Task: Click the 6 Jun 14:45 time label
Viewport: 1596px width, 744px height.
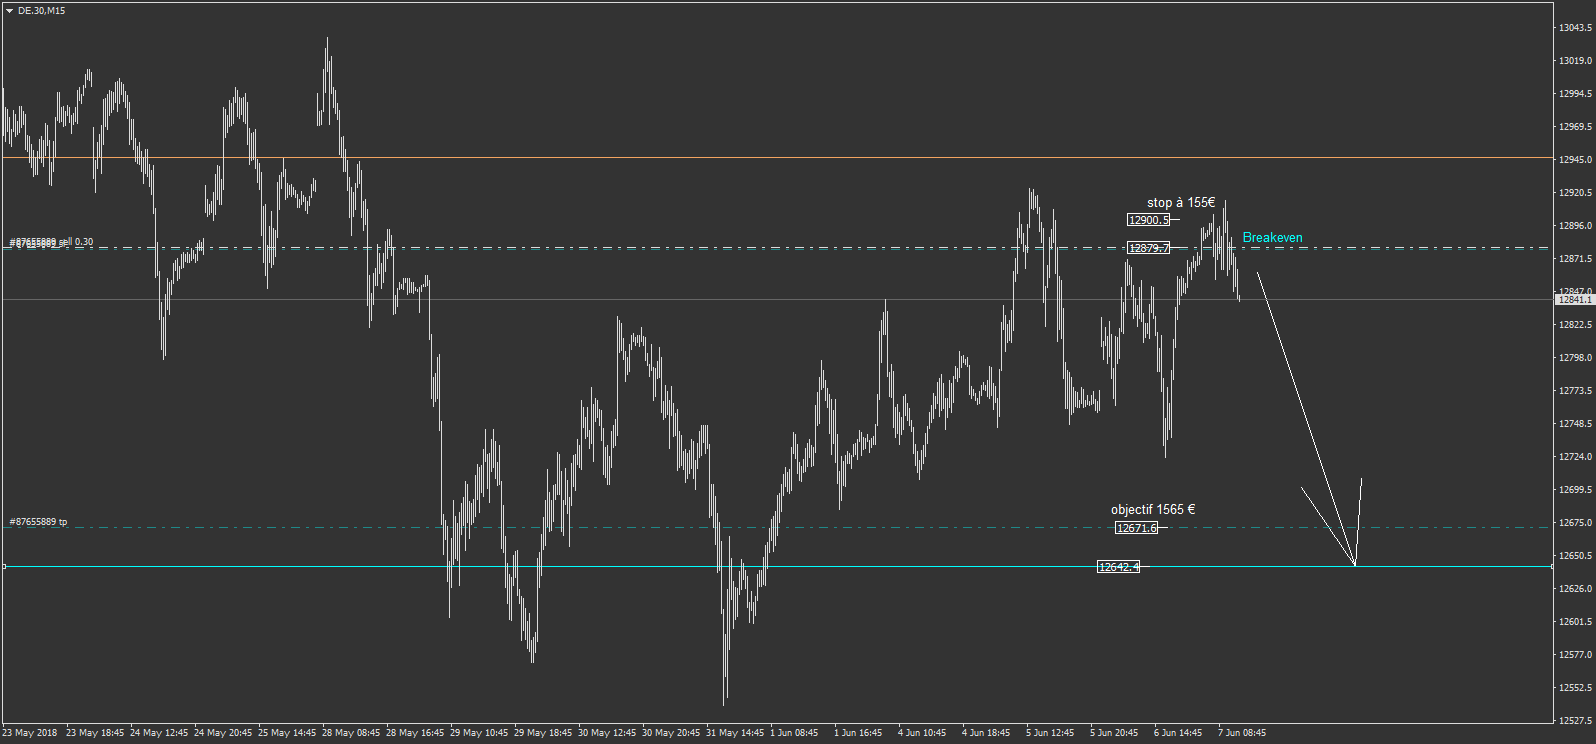Action: [1178, 733]
